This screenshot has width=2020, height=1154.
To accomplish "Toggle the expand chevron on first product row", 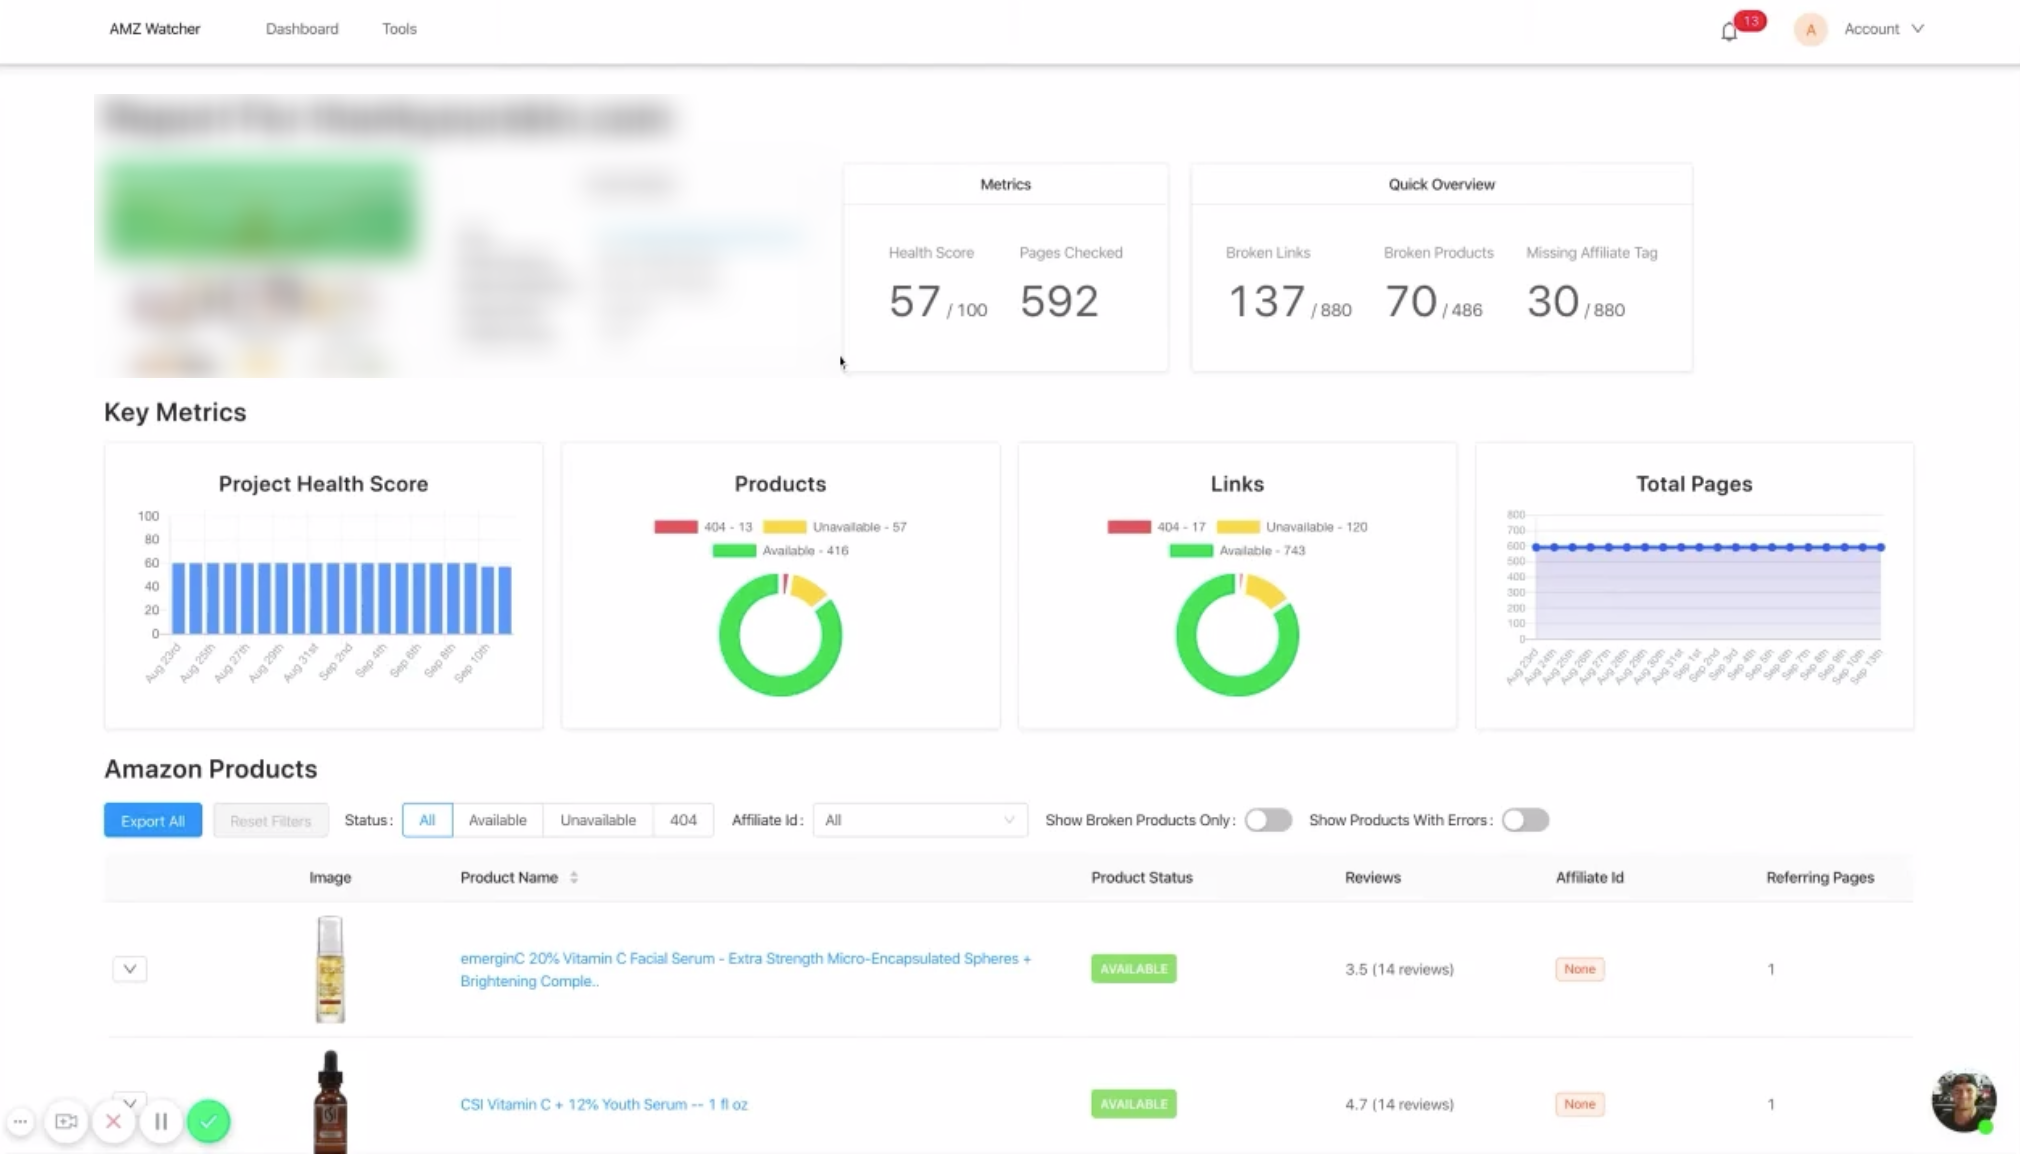I will 129,968.
